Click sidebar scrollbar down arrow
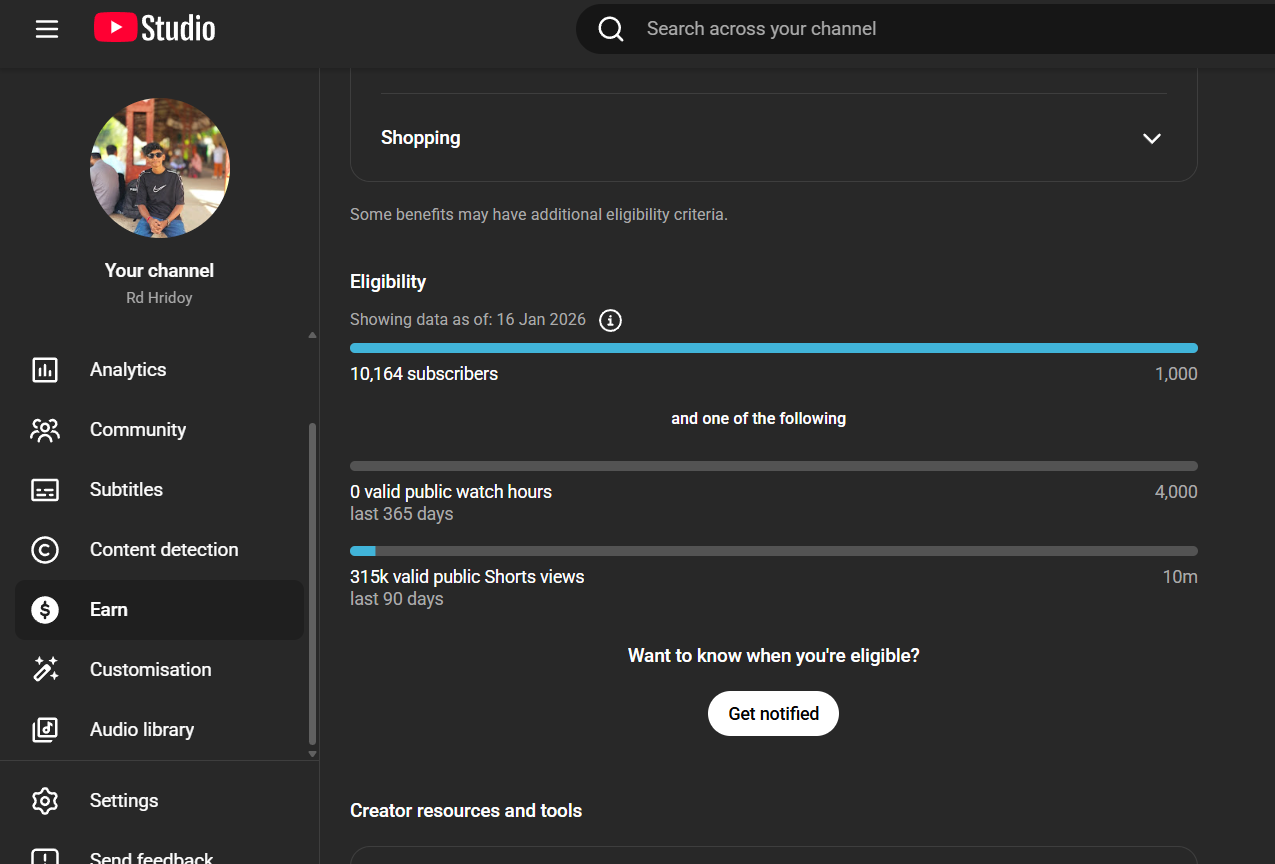This screenshot has height=864, width=1275. (312, 753)
